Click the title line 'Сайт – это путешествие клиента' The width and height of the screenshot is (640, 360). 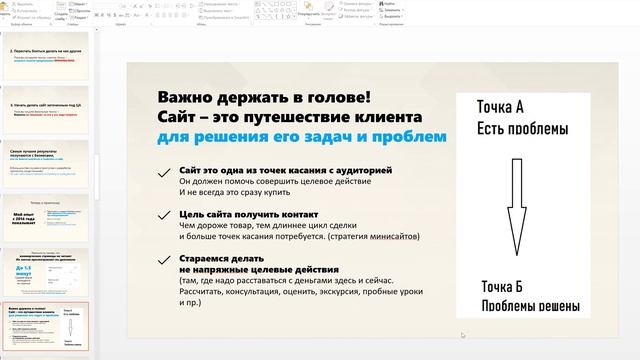click(290, 117)
